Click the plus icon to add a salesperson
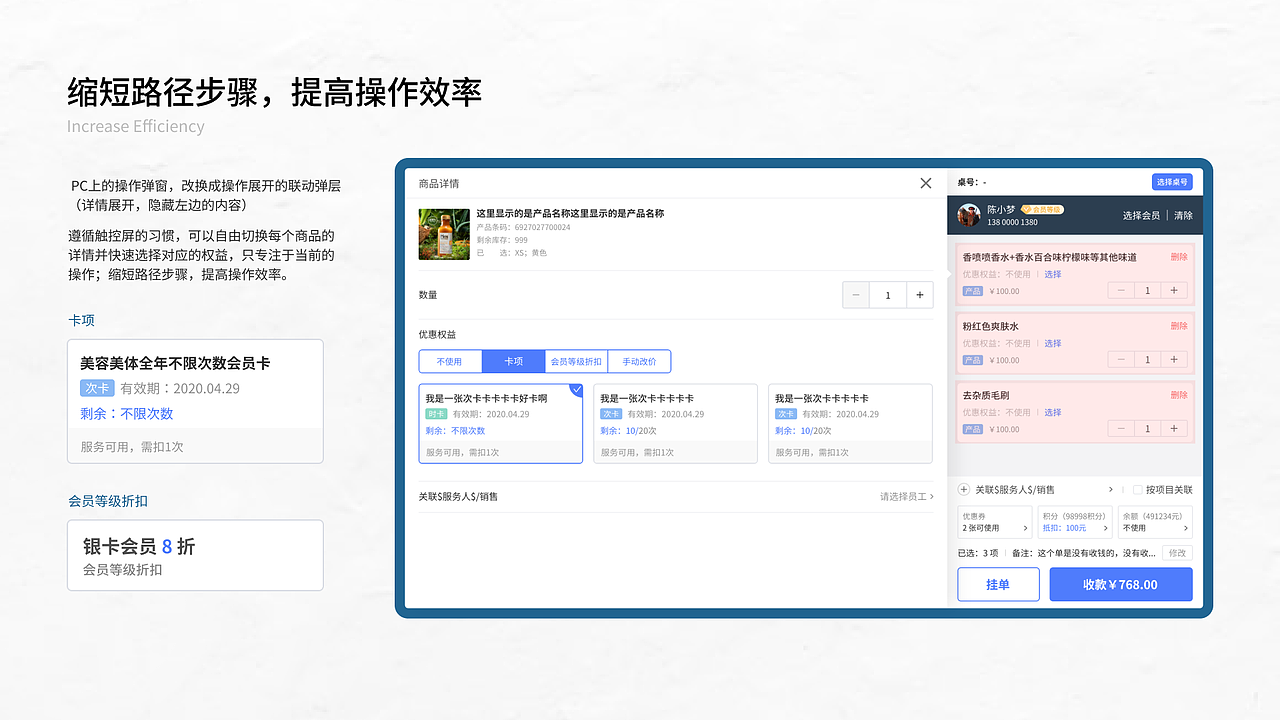The image size is (1280, 720). coord(963,489)
